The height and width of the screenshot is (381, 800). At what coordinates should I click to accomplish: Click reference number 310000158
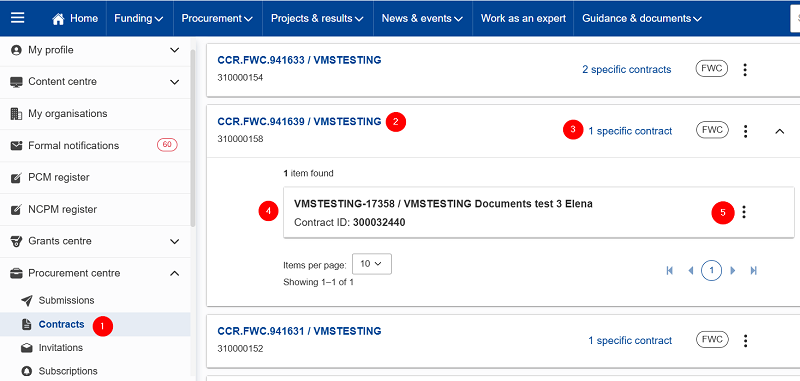pyautogui.click(x=240, y=139)
